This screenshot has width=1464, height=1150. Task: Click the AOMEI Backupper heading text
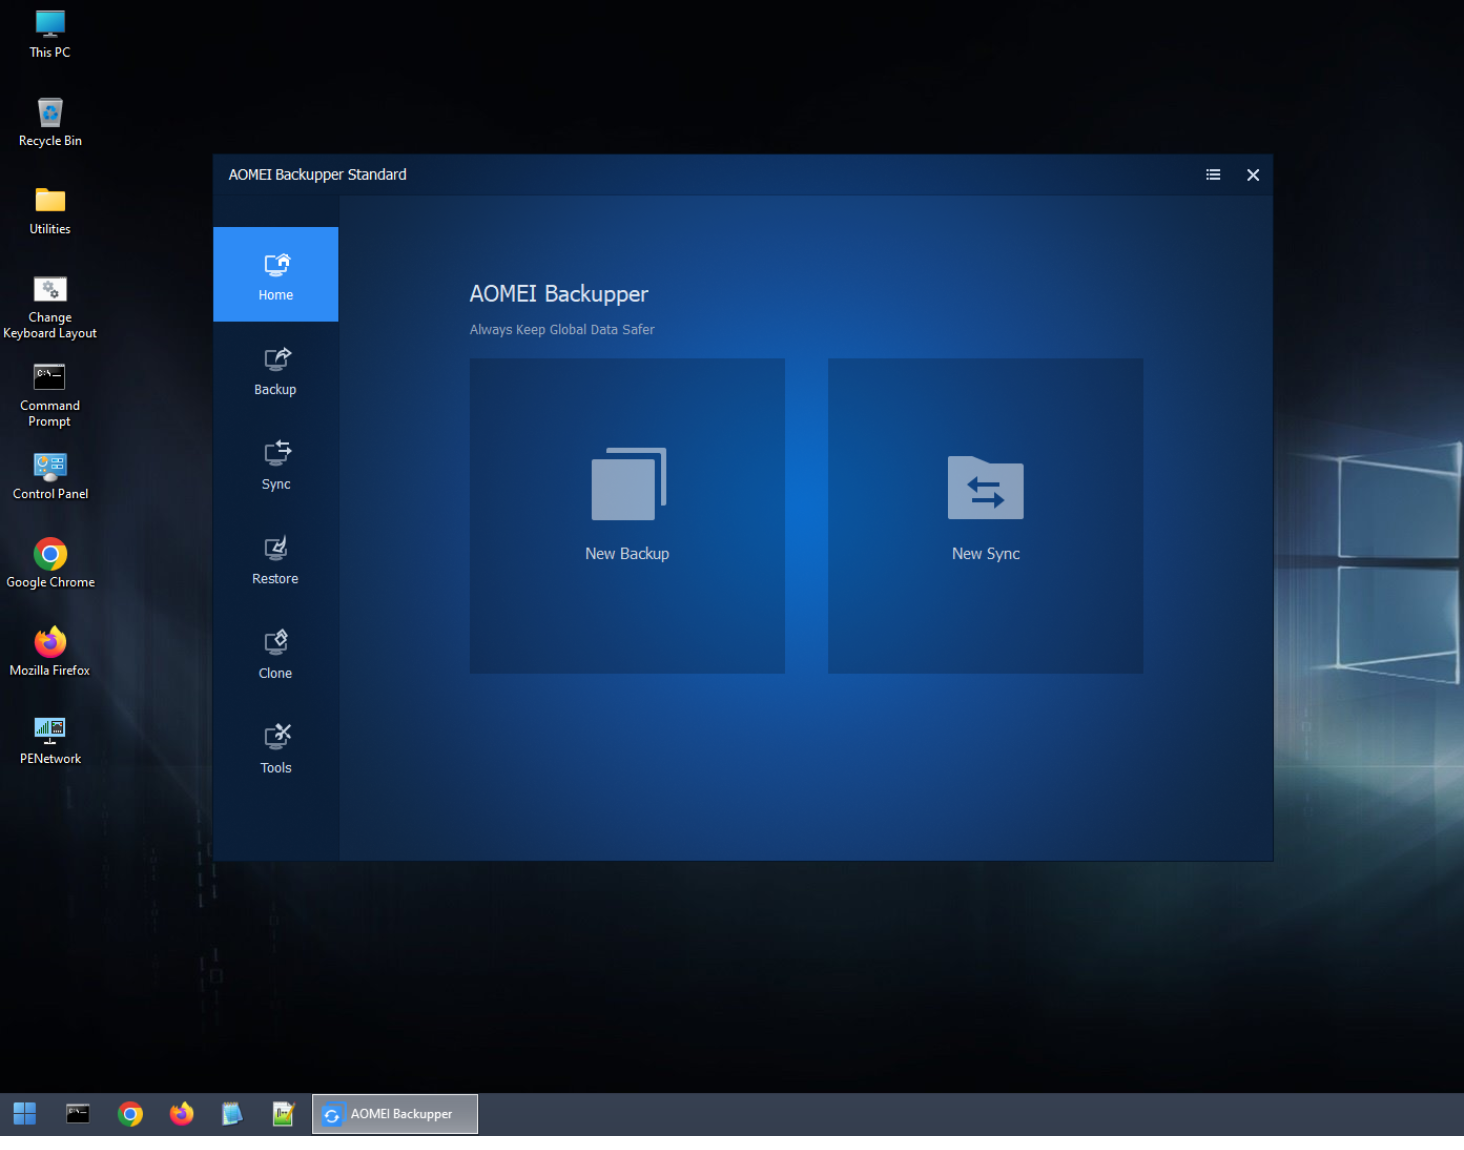559,294
